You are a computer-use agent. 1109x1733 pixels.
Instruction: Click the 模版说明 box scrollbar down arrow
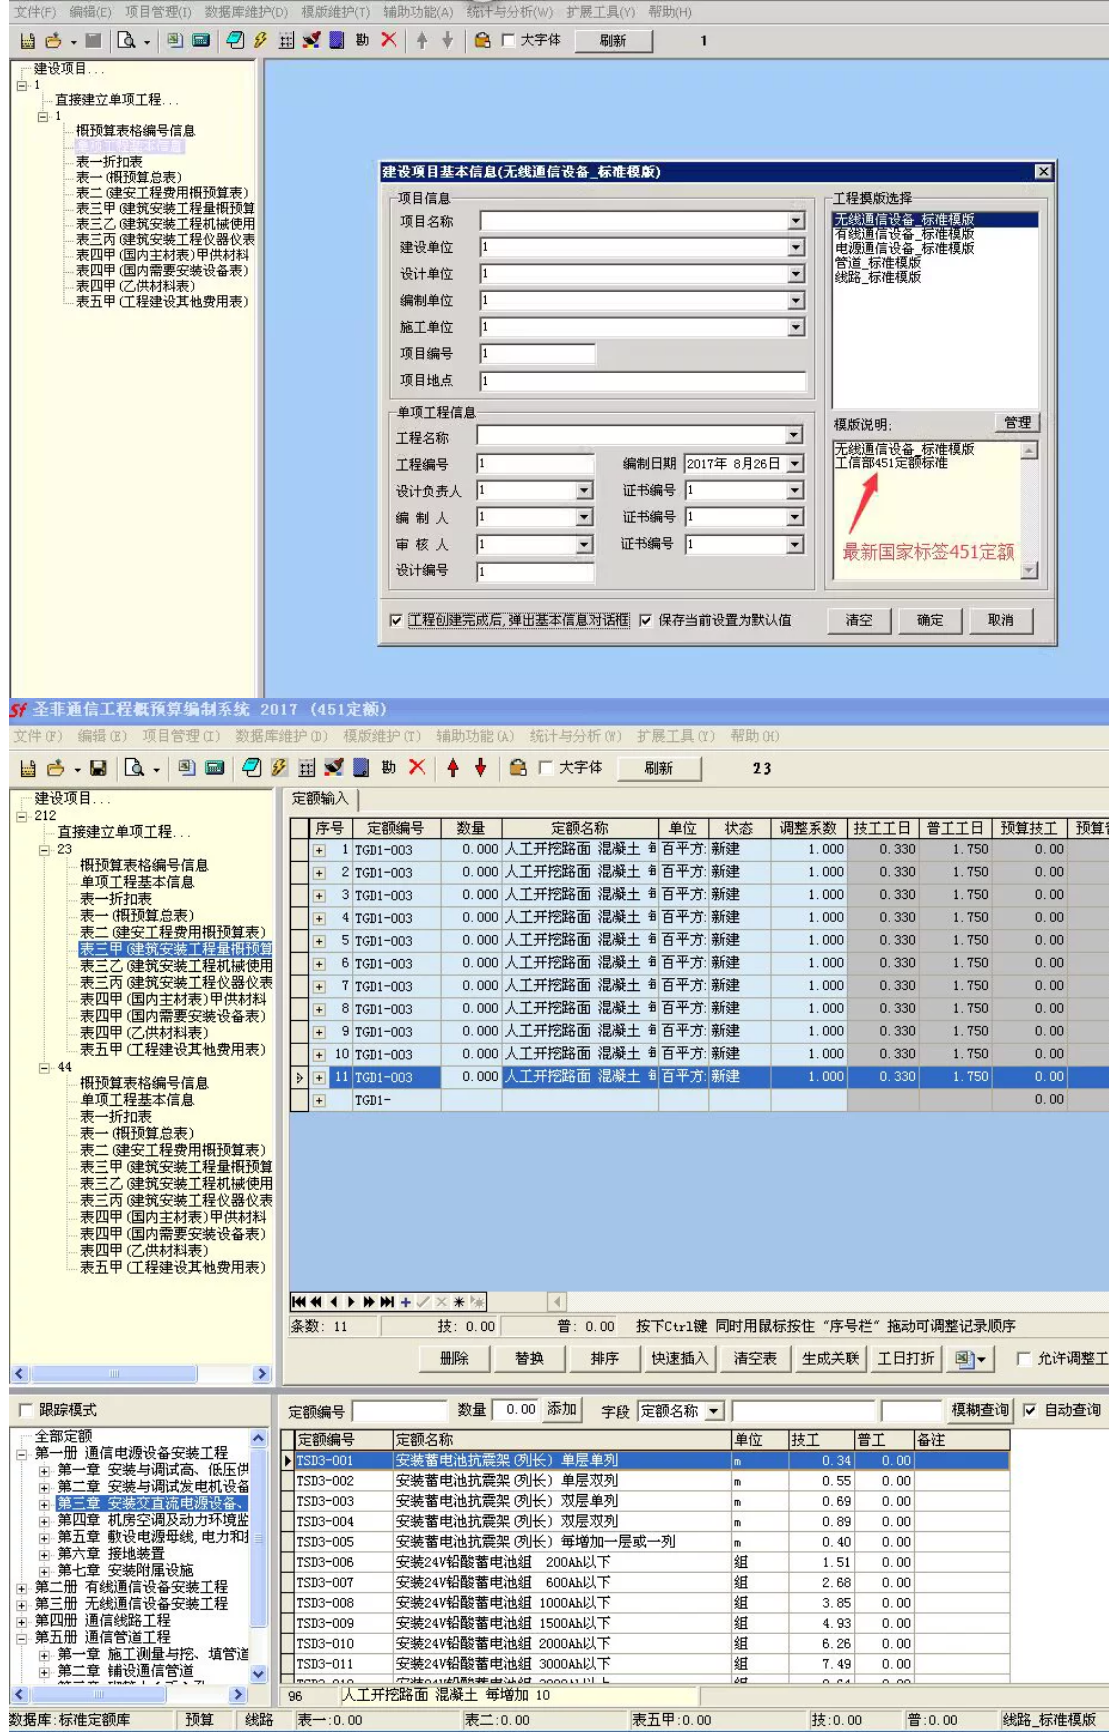[x=1029, y=570]
